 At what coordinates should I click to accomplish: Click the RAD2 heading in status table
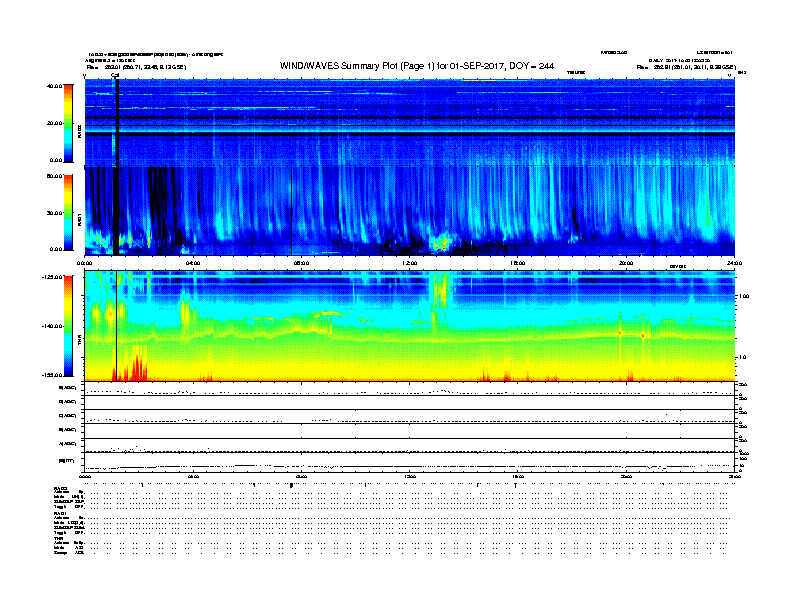pyautogui.click(x=60, y=489)
